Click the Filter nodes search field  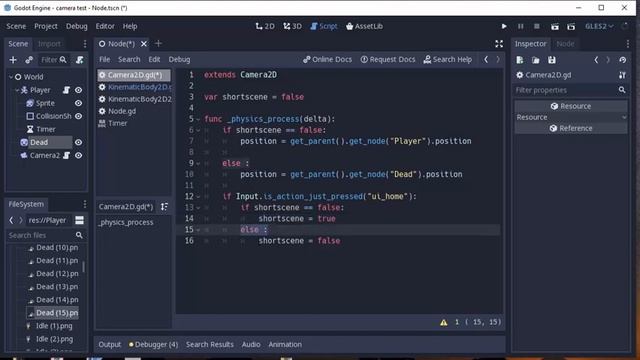(x=53, y=60)
